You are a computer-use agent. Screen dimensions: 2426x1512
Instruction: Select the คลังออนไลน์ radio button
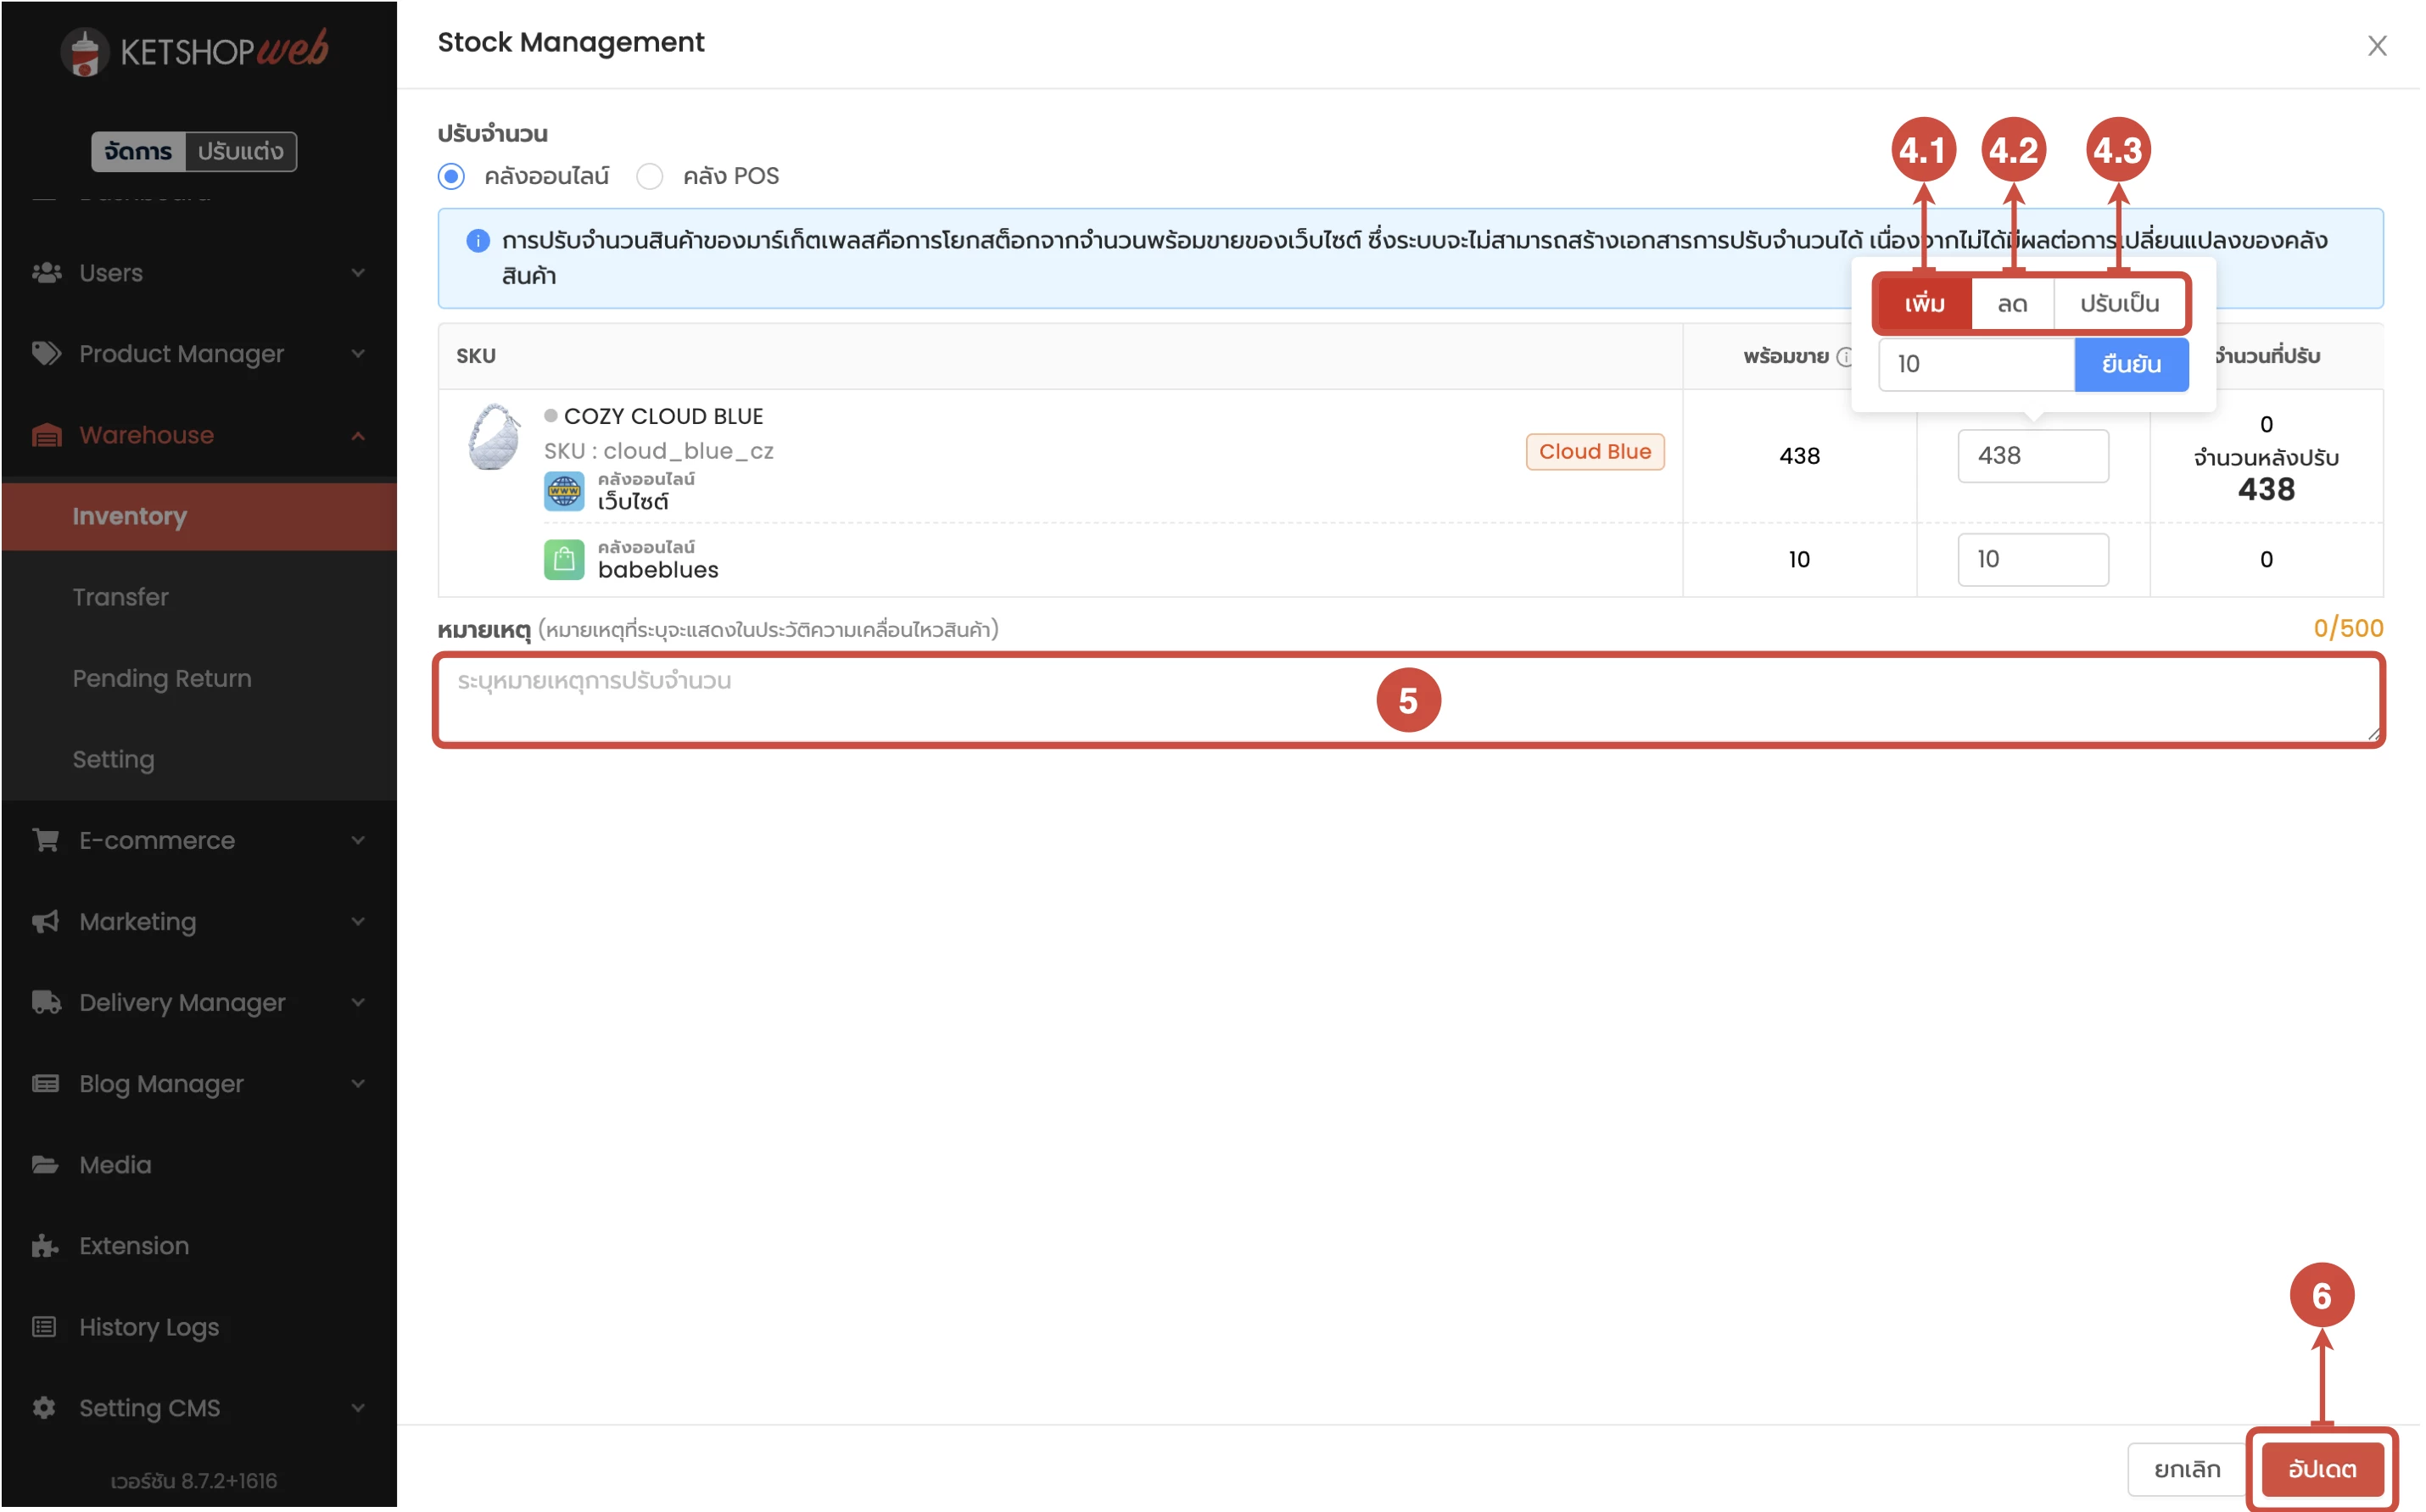click(x=452, y=177)
